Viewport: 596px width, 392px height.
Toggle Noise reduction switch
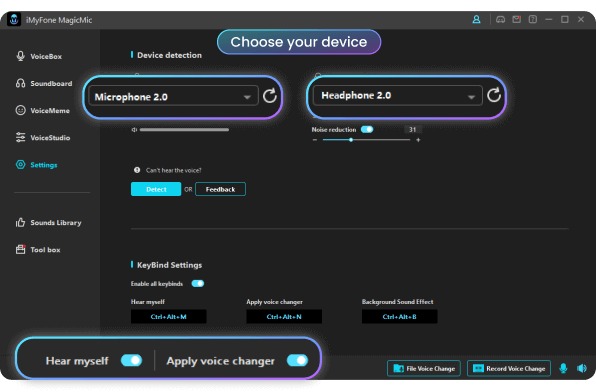tap(367, 129)
